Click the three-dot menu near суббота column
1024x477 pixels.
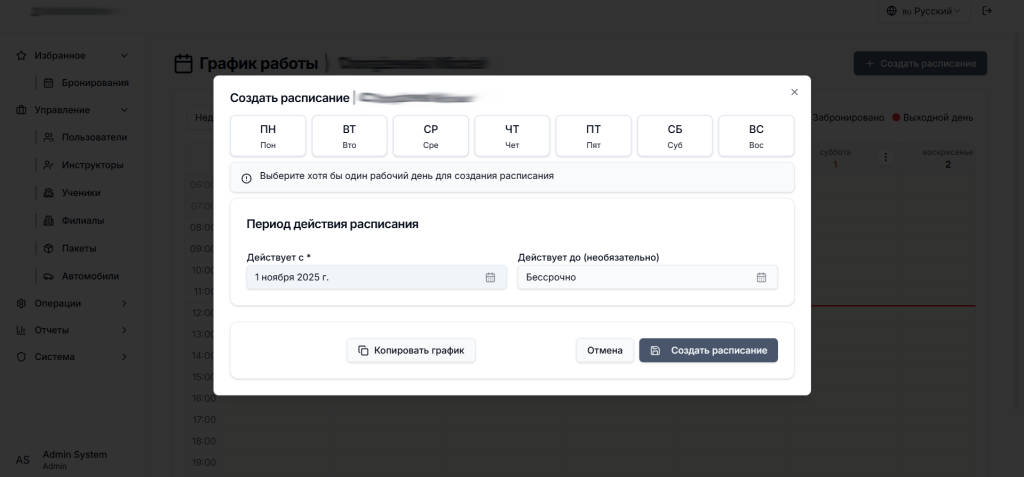click(x=884, y=158)
